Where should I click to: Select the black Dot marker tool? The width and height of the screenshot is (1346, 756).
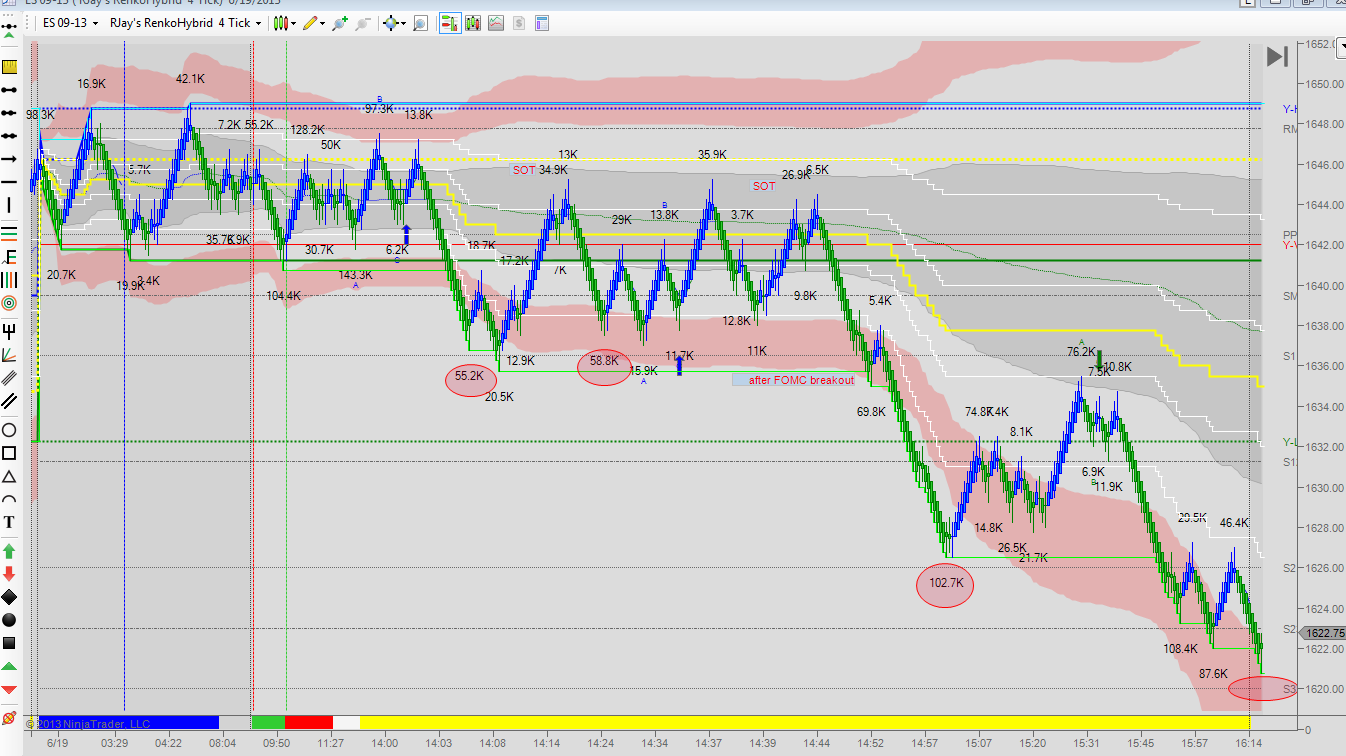10,620
